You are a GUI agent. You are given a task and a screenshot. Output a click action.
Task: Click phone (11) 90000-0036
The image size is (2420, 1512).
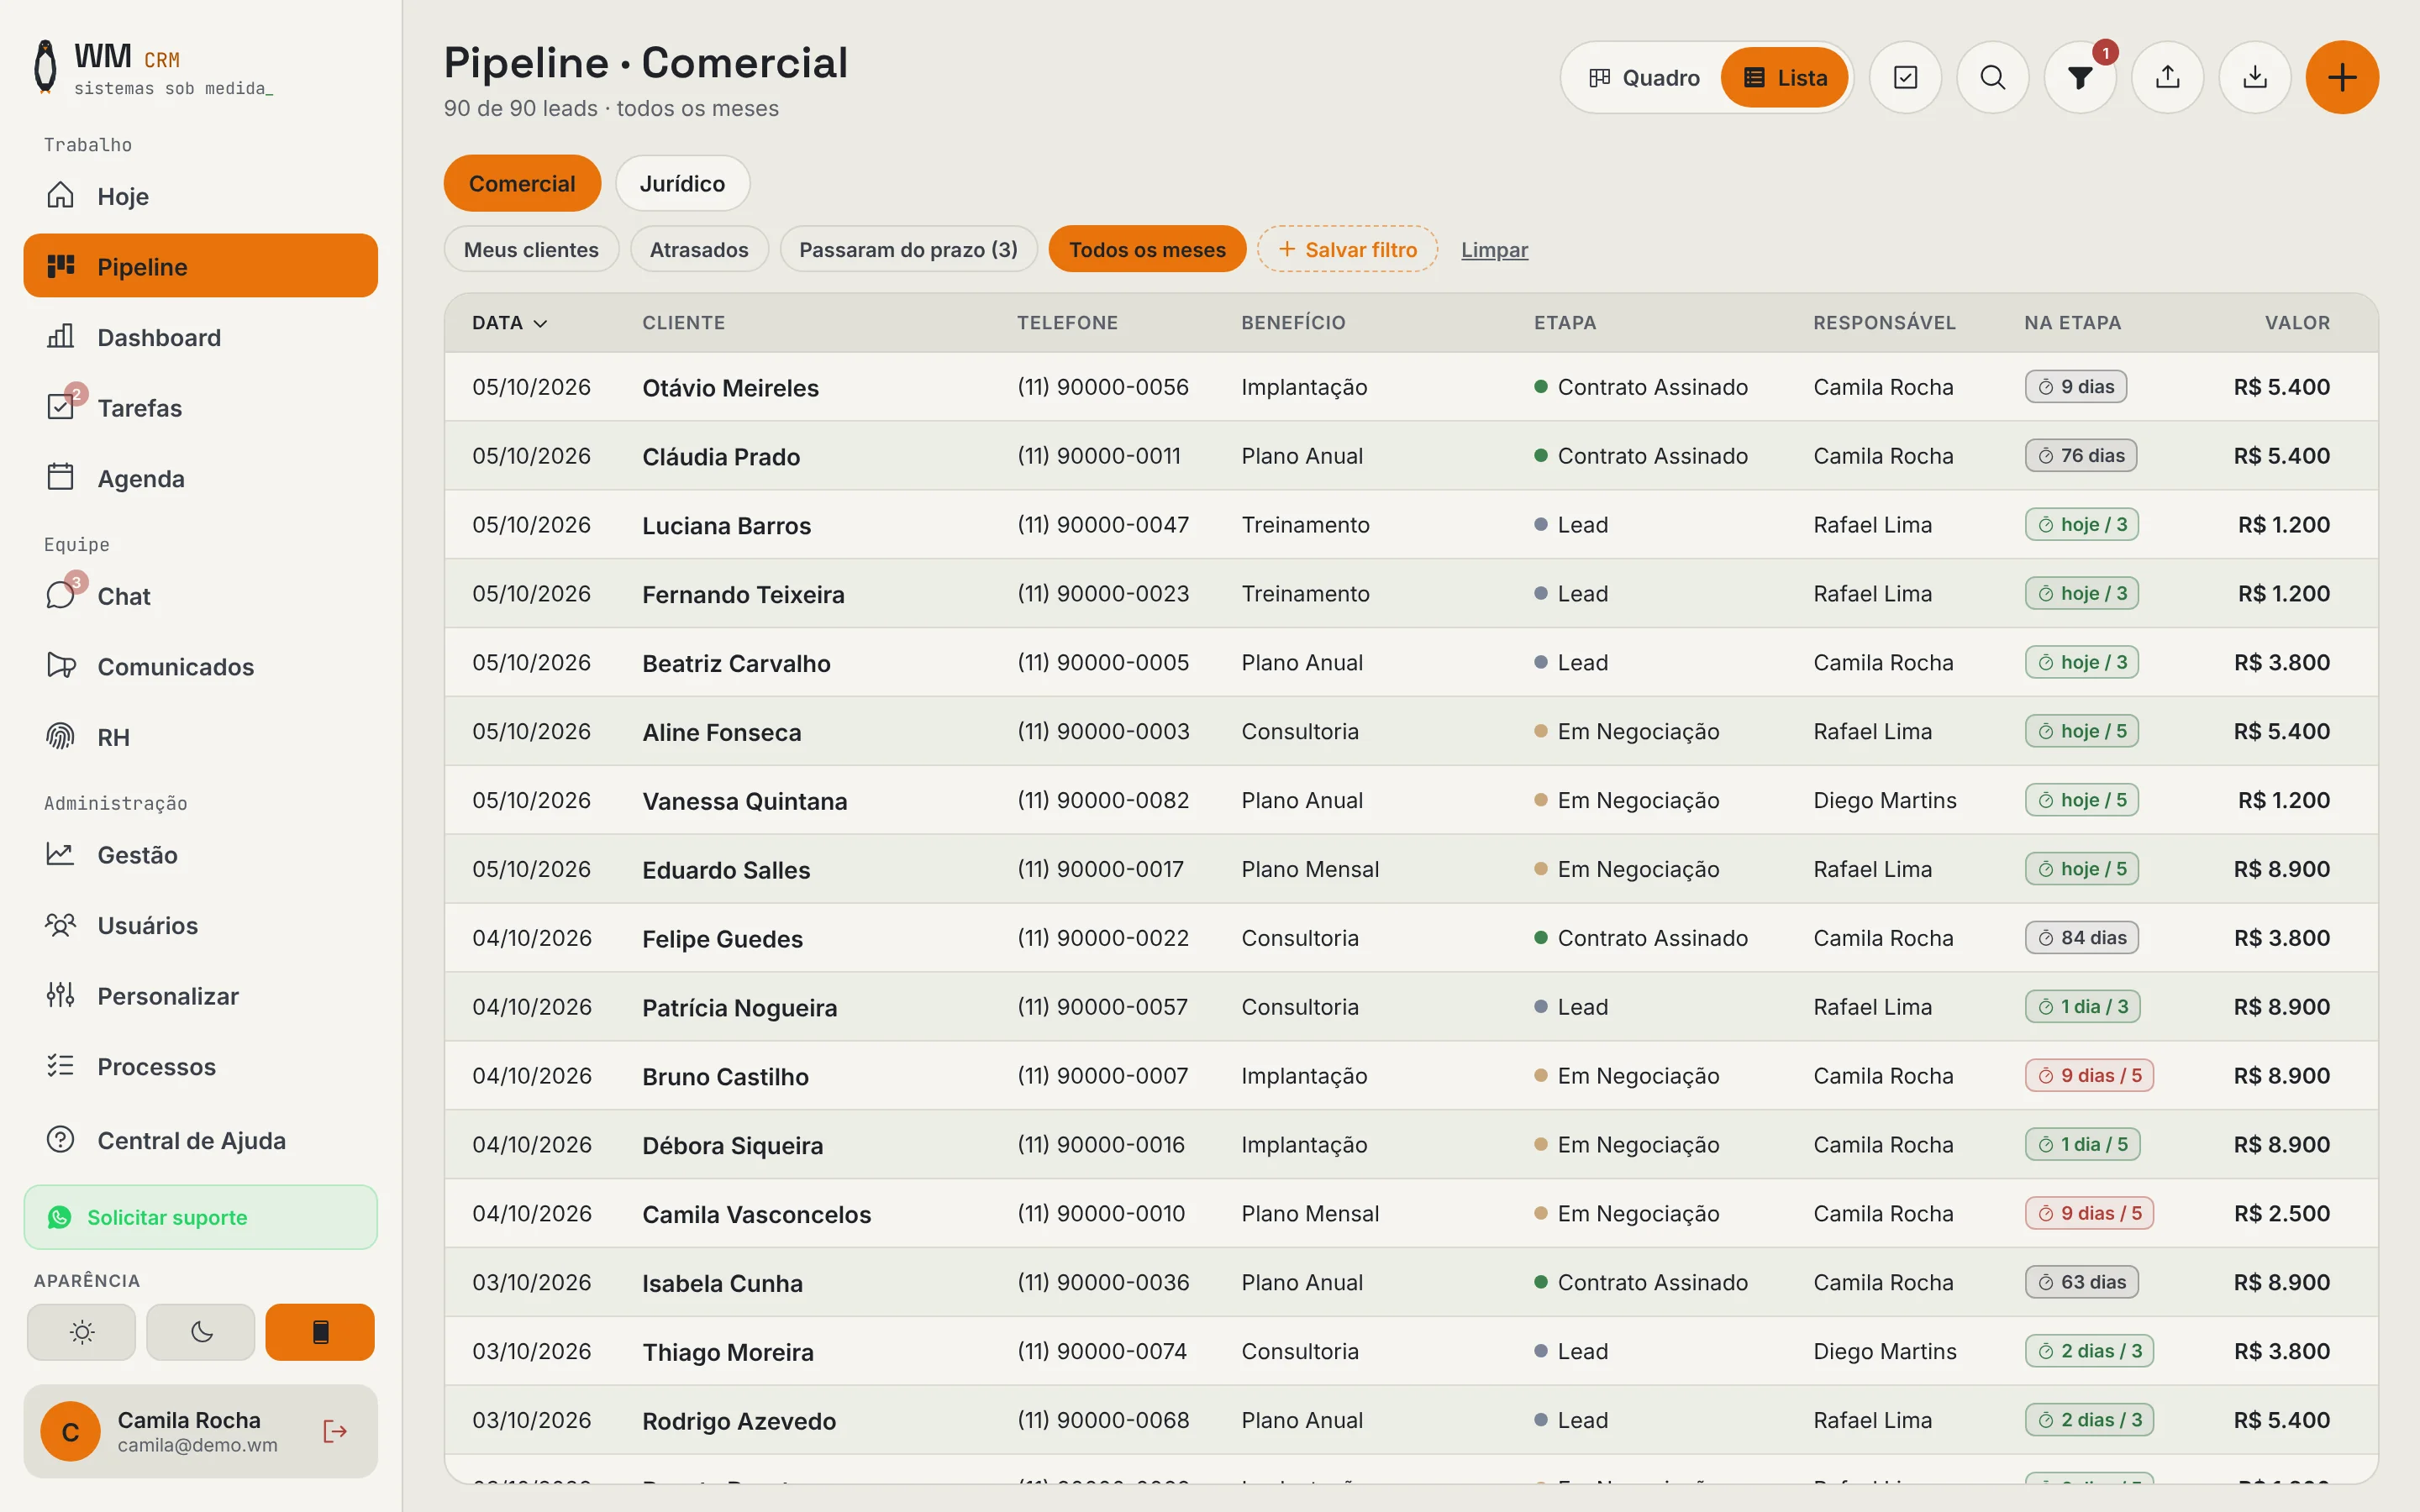coord(1103,1282)
